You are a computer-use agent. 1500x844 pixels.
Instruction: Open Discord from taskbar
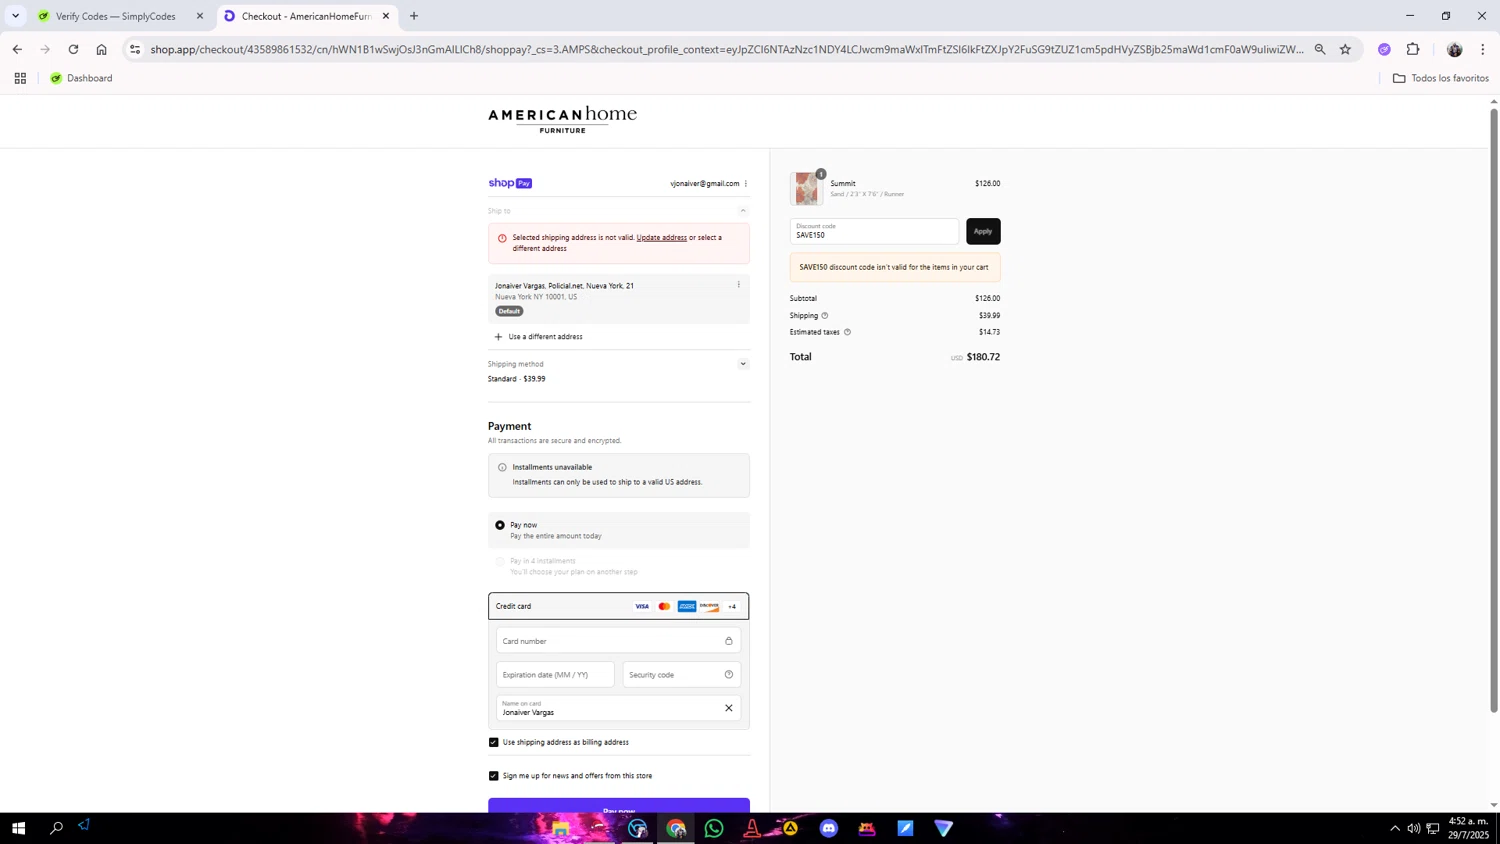click(829, 828)
